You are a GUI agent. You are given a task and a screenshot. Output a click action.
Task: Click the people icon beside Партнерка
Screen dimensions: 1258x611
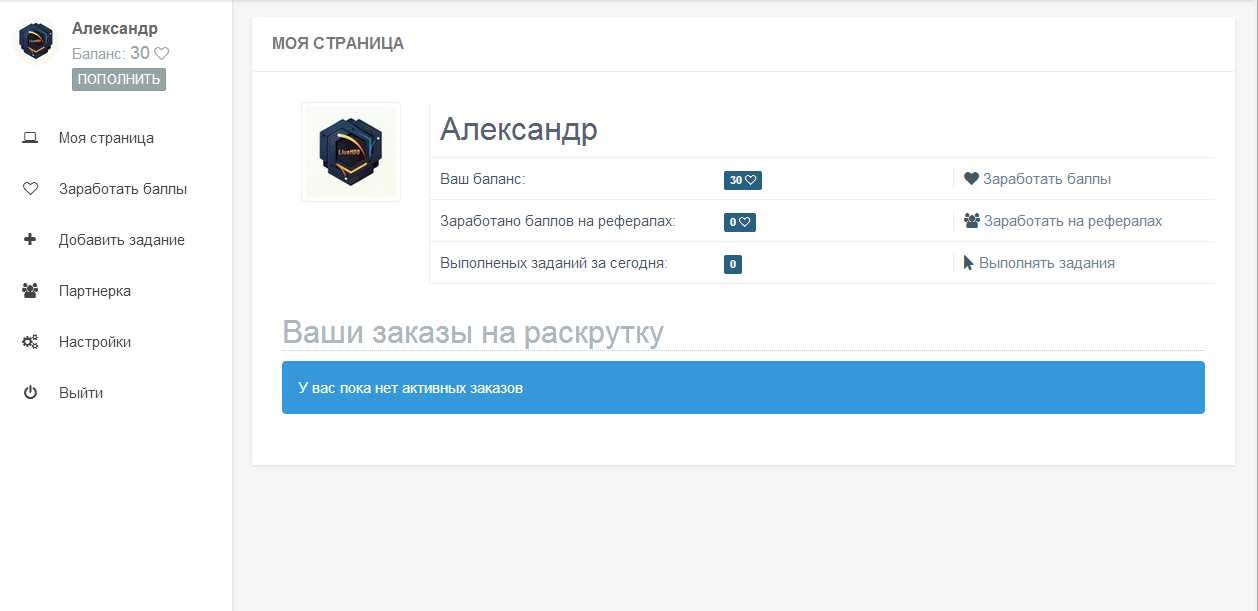(x=30, y=291)
